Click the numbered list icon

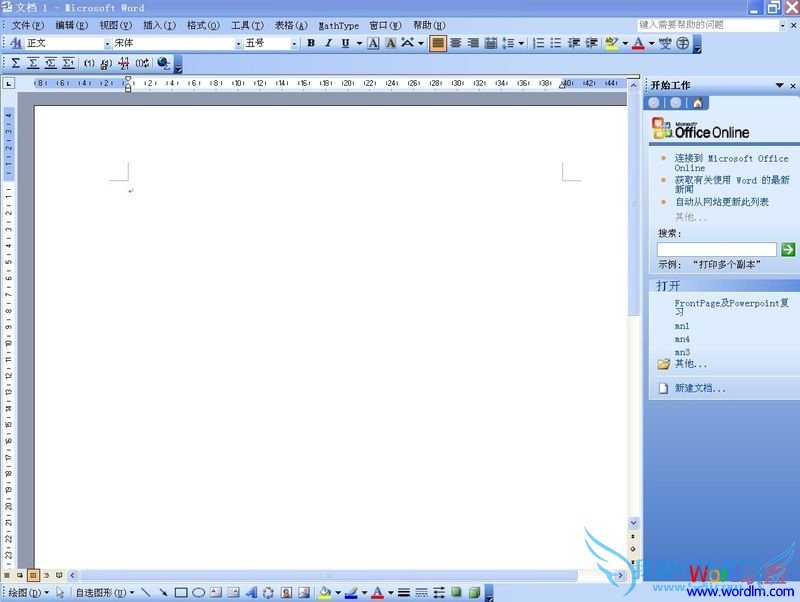[538, 43]
